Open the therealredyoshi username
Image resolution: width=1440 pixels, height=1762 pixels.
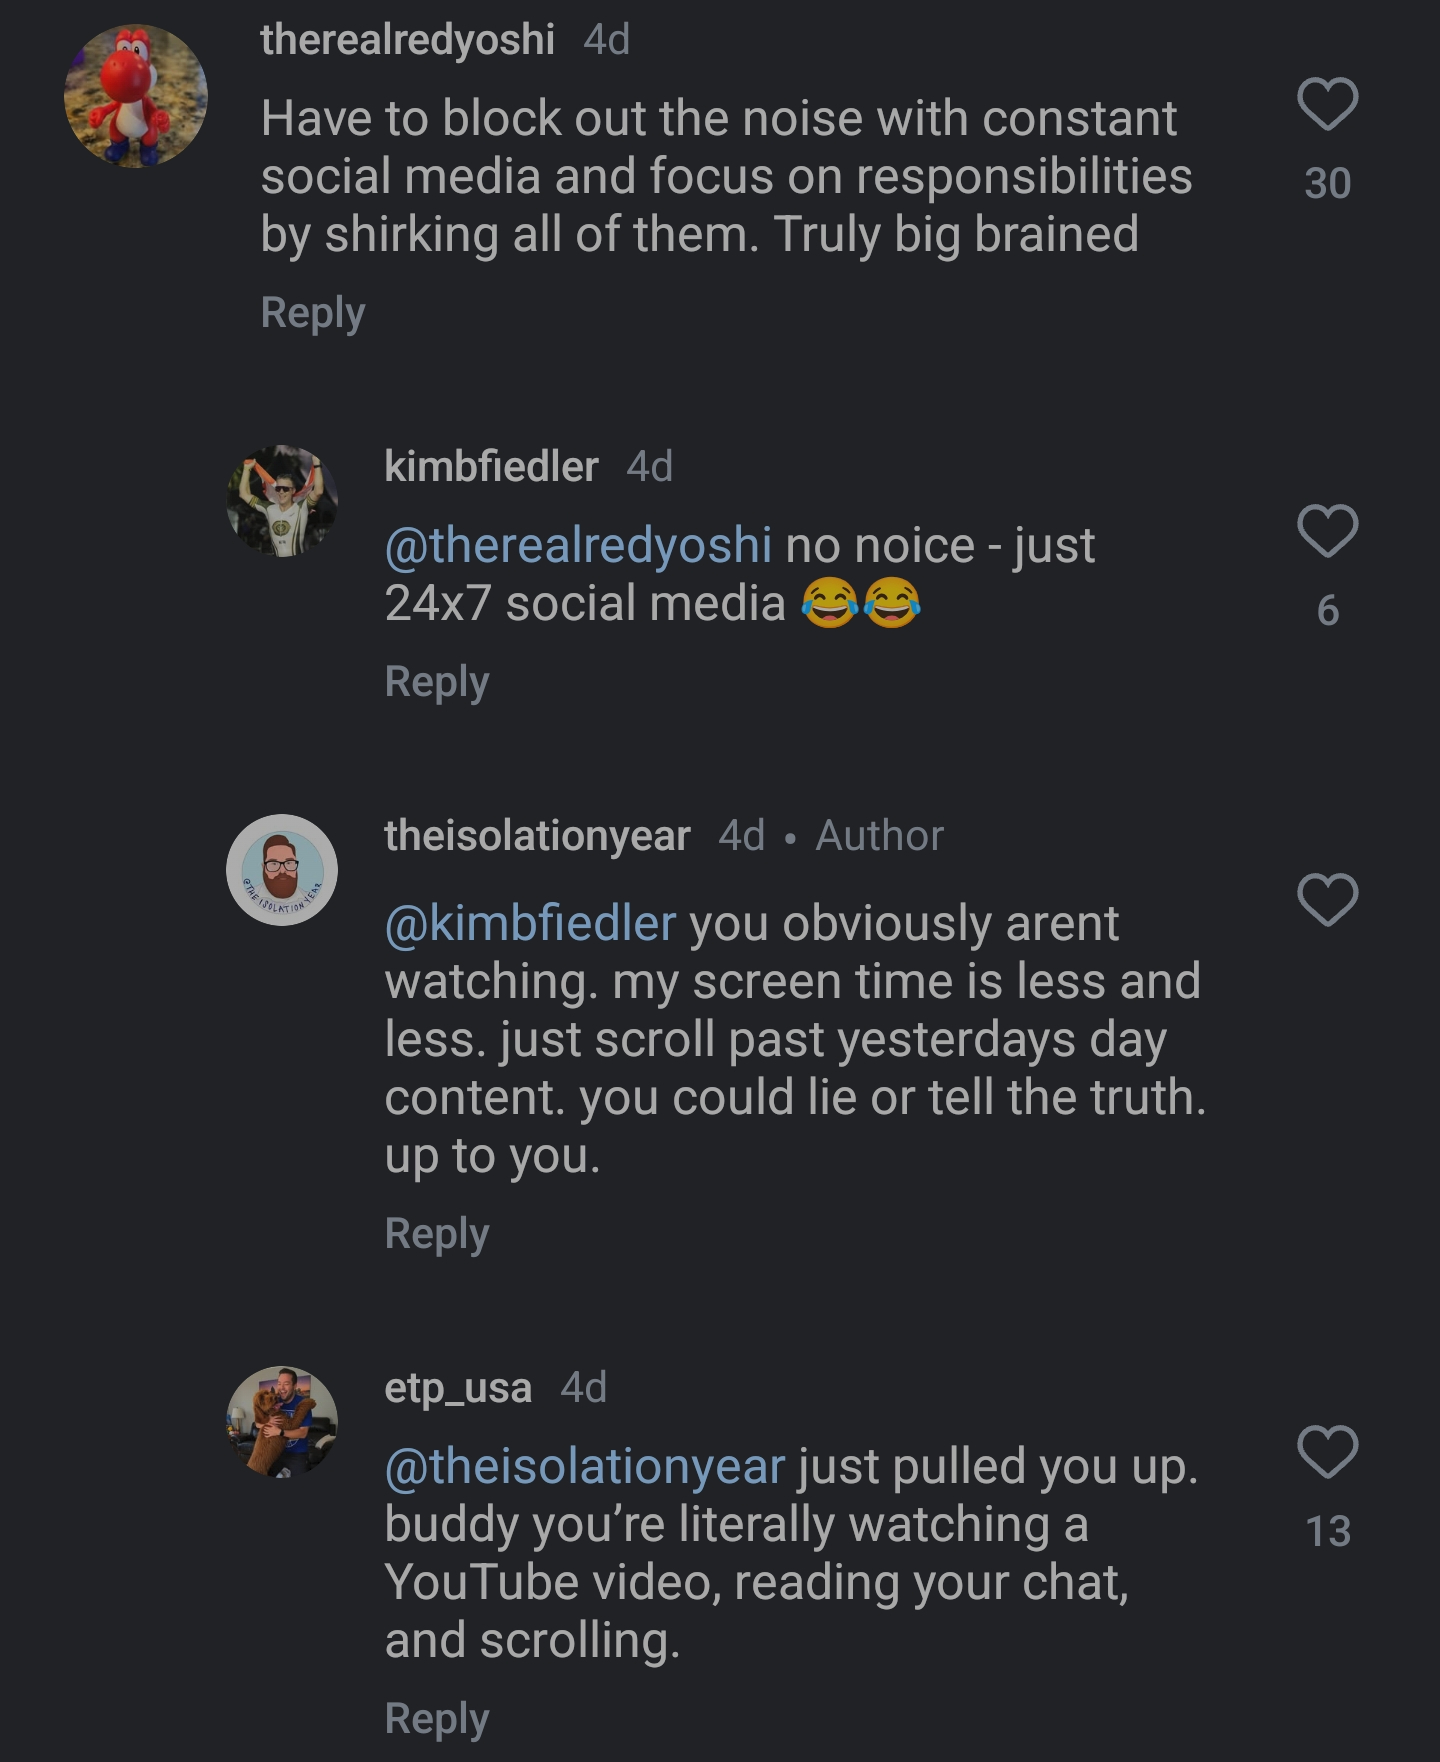coord(407,40)
